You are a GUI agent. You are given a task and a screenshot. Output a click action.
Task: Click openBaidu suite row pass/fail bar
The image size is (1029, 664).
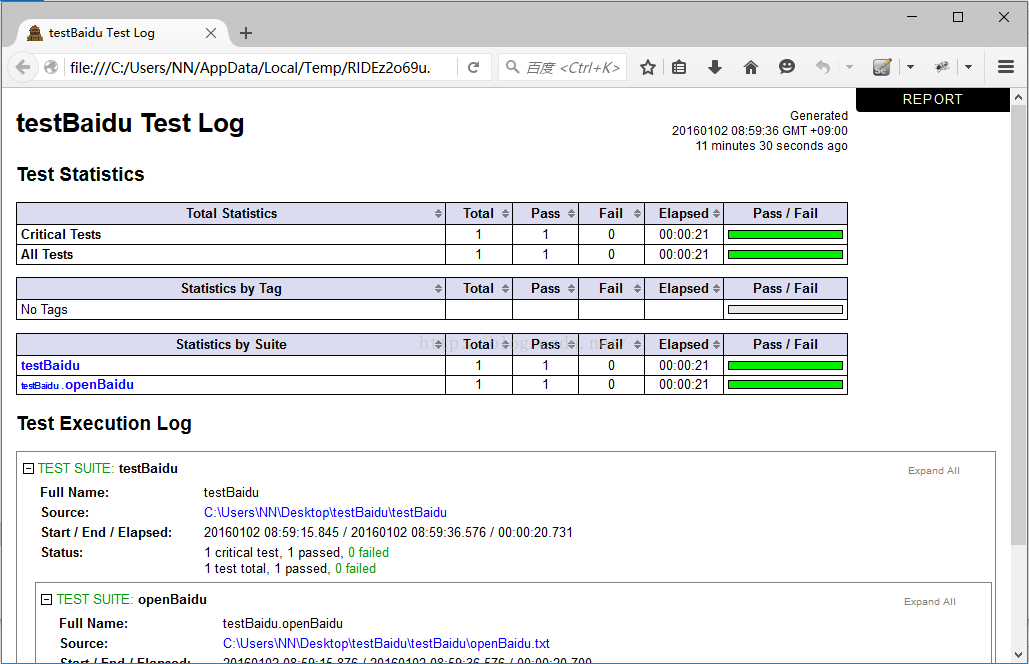(786, 384)
